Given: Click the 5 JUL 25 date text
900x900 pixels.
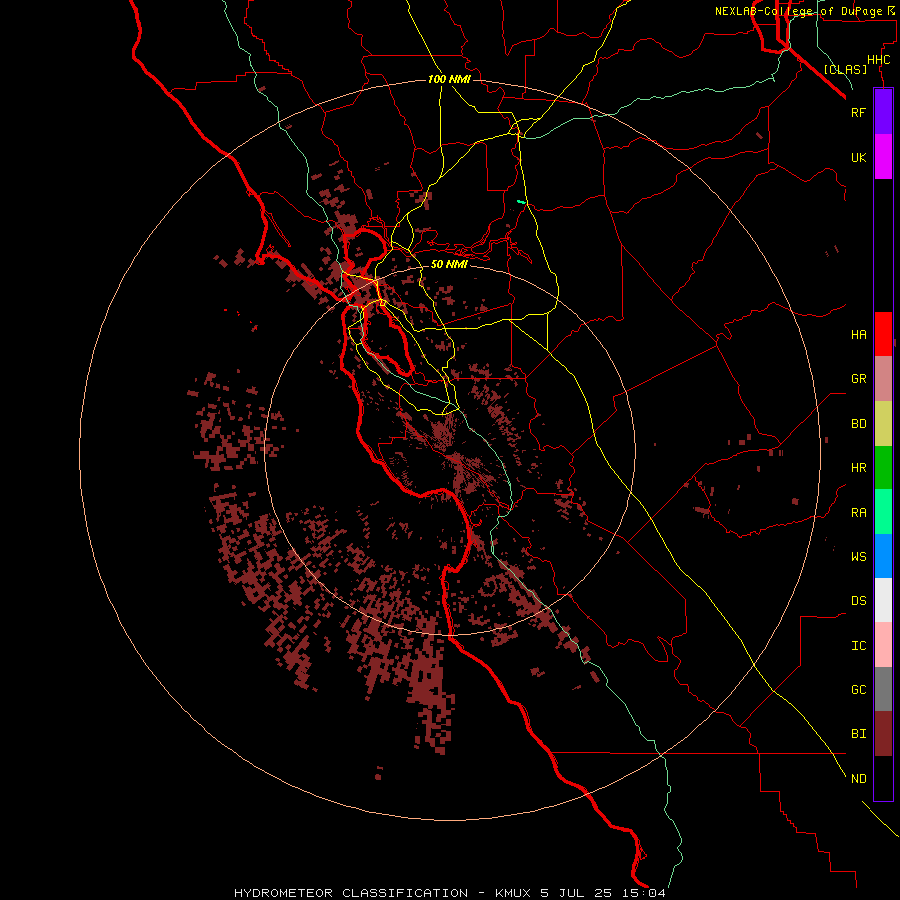Looking at the screenshot, I should 577,893.
